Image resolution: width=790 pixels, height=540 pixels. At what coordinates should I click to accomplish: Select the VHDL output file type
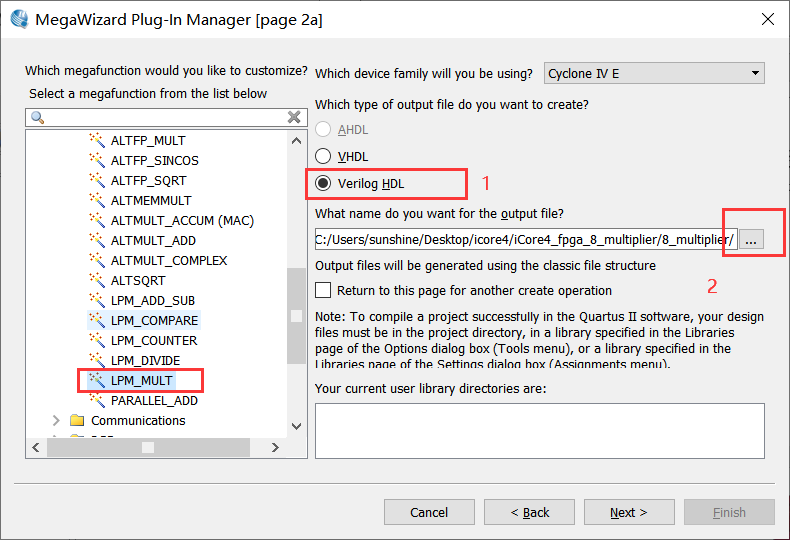tap(323, 156)
